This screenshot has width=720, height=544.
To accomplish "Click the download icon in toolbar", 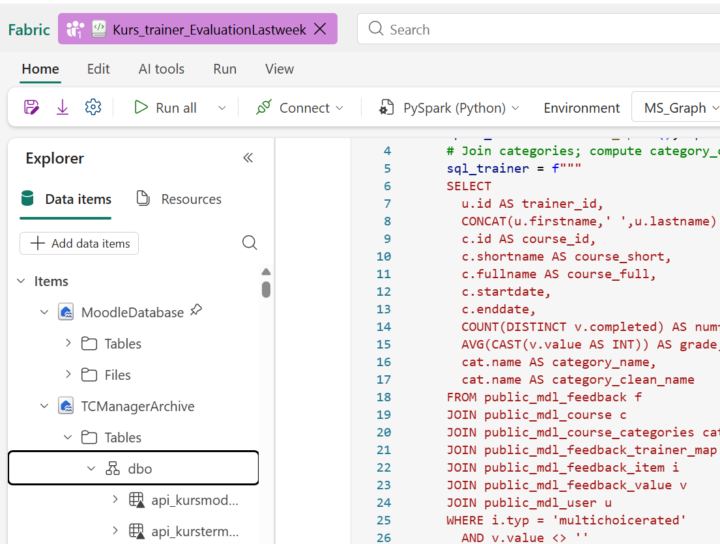I will click(x=62, y=107).
